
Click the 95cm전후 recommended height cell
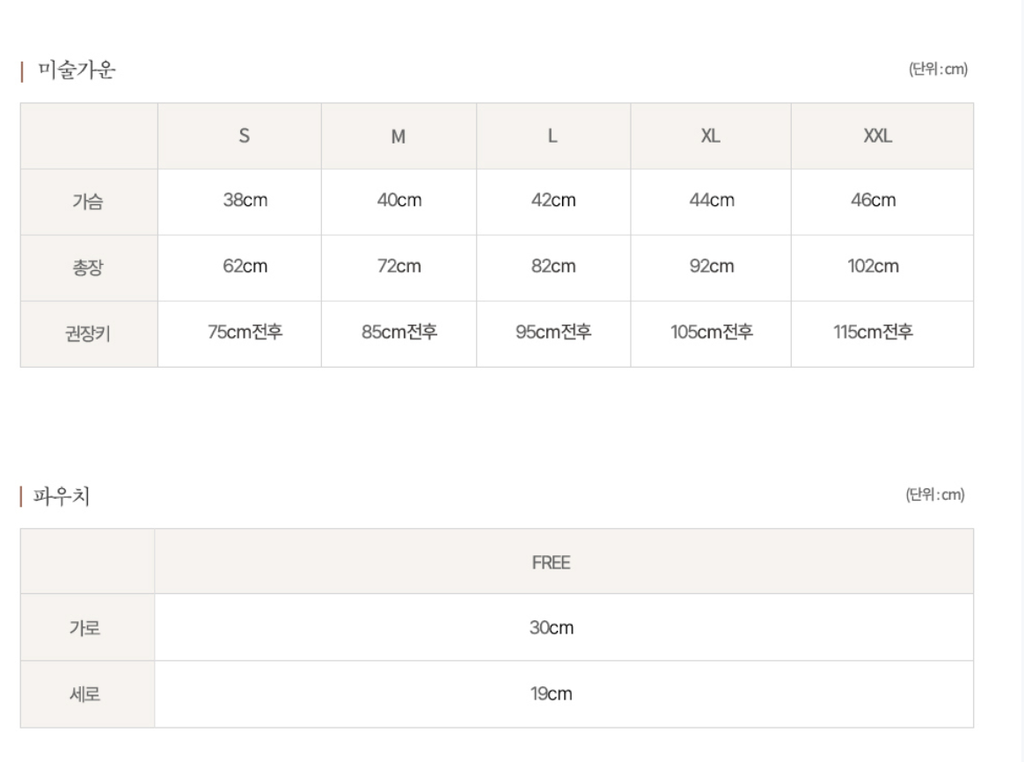tap(553, 332)
